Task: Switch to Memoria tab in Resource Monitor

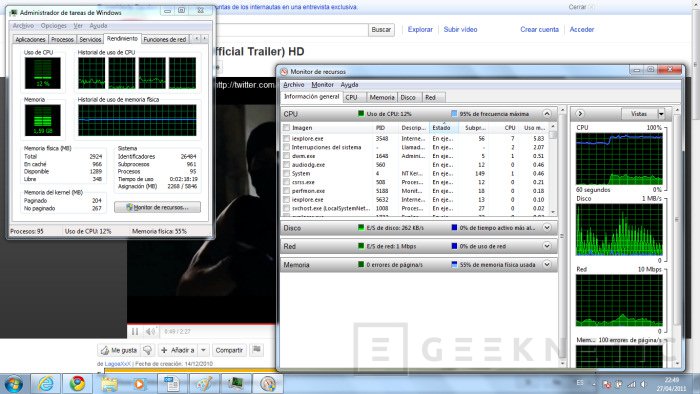Action: point(382,97)
